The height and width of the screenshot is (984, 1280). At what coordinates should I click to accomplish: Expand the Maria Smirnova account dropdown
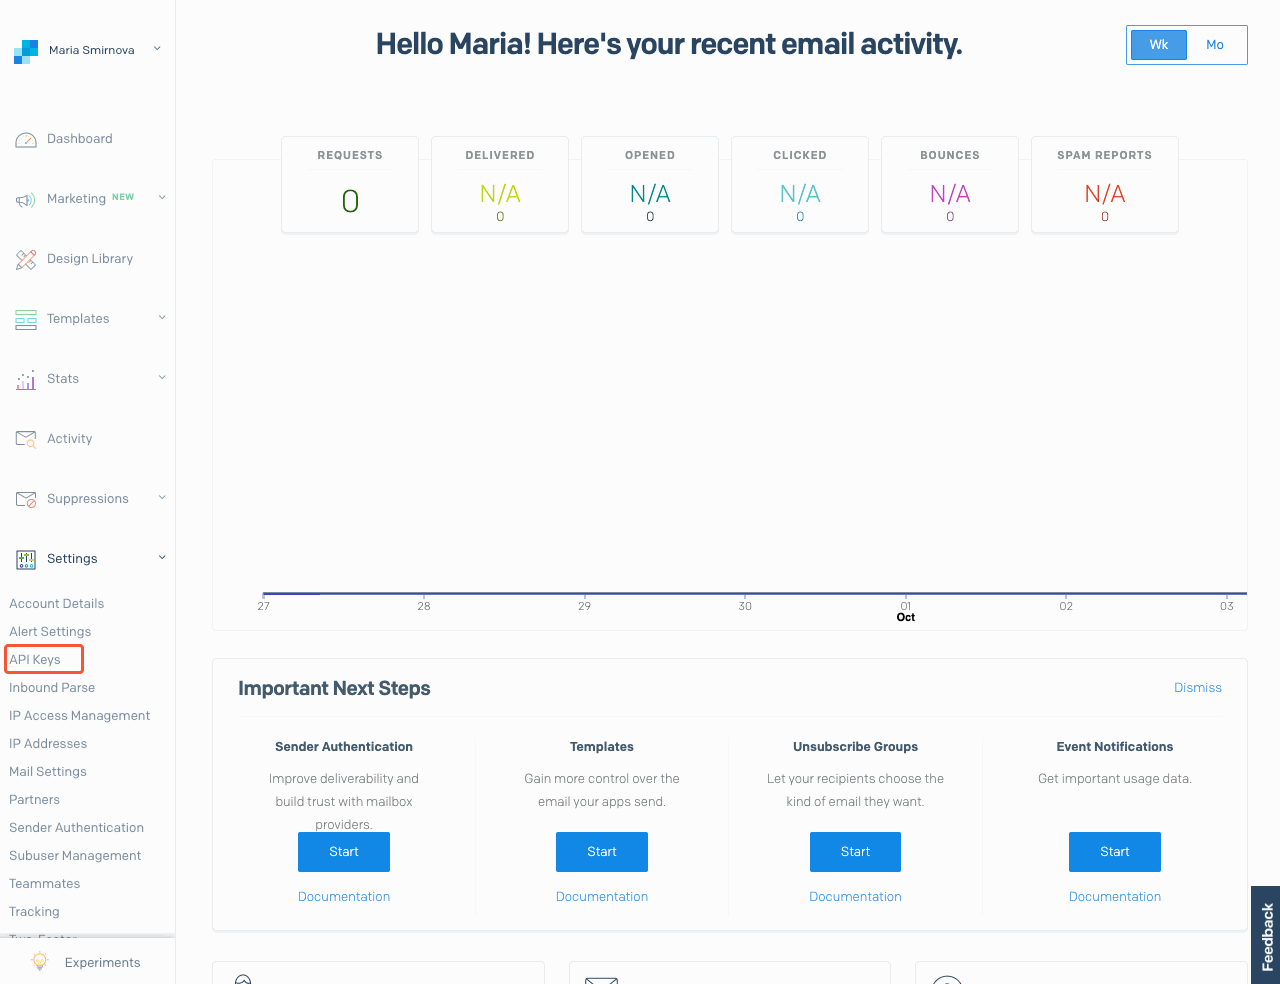(x=157, y=49)
